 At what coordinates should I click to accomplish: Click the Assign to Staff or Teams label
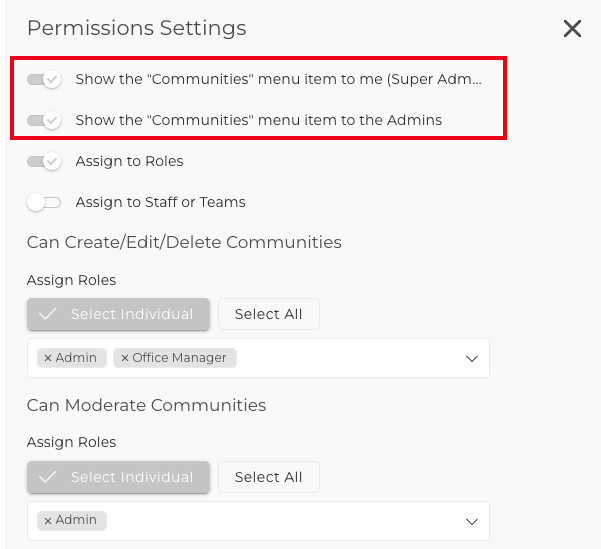click(161, 202)
